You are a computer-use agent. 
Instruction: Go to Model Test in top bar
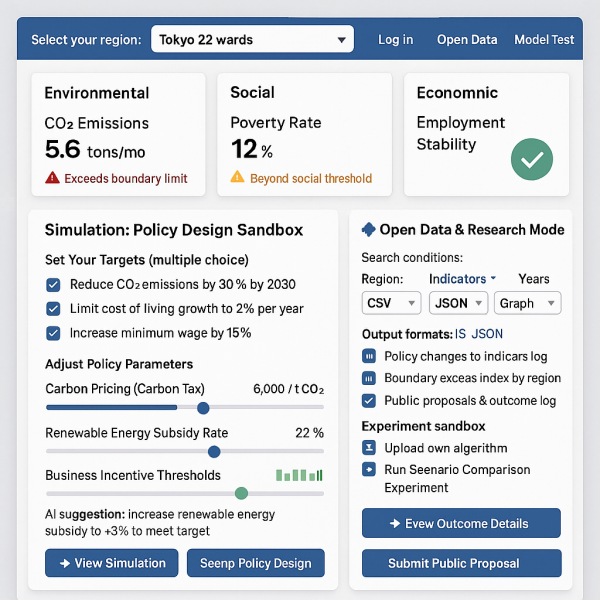[544, 40]
